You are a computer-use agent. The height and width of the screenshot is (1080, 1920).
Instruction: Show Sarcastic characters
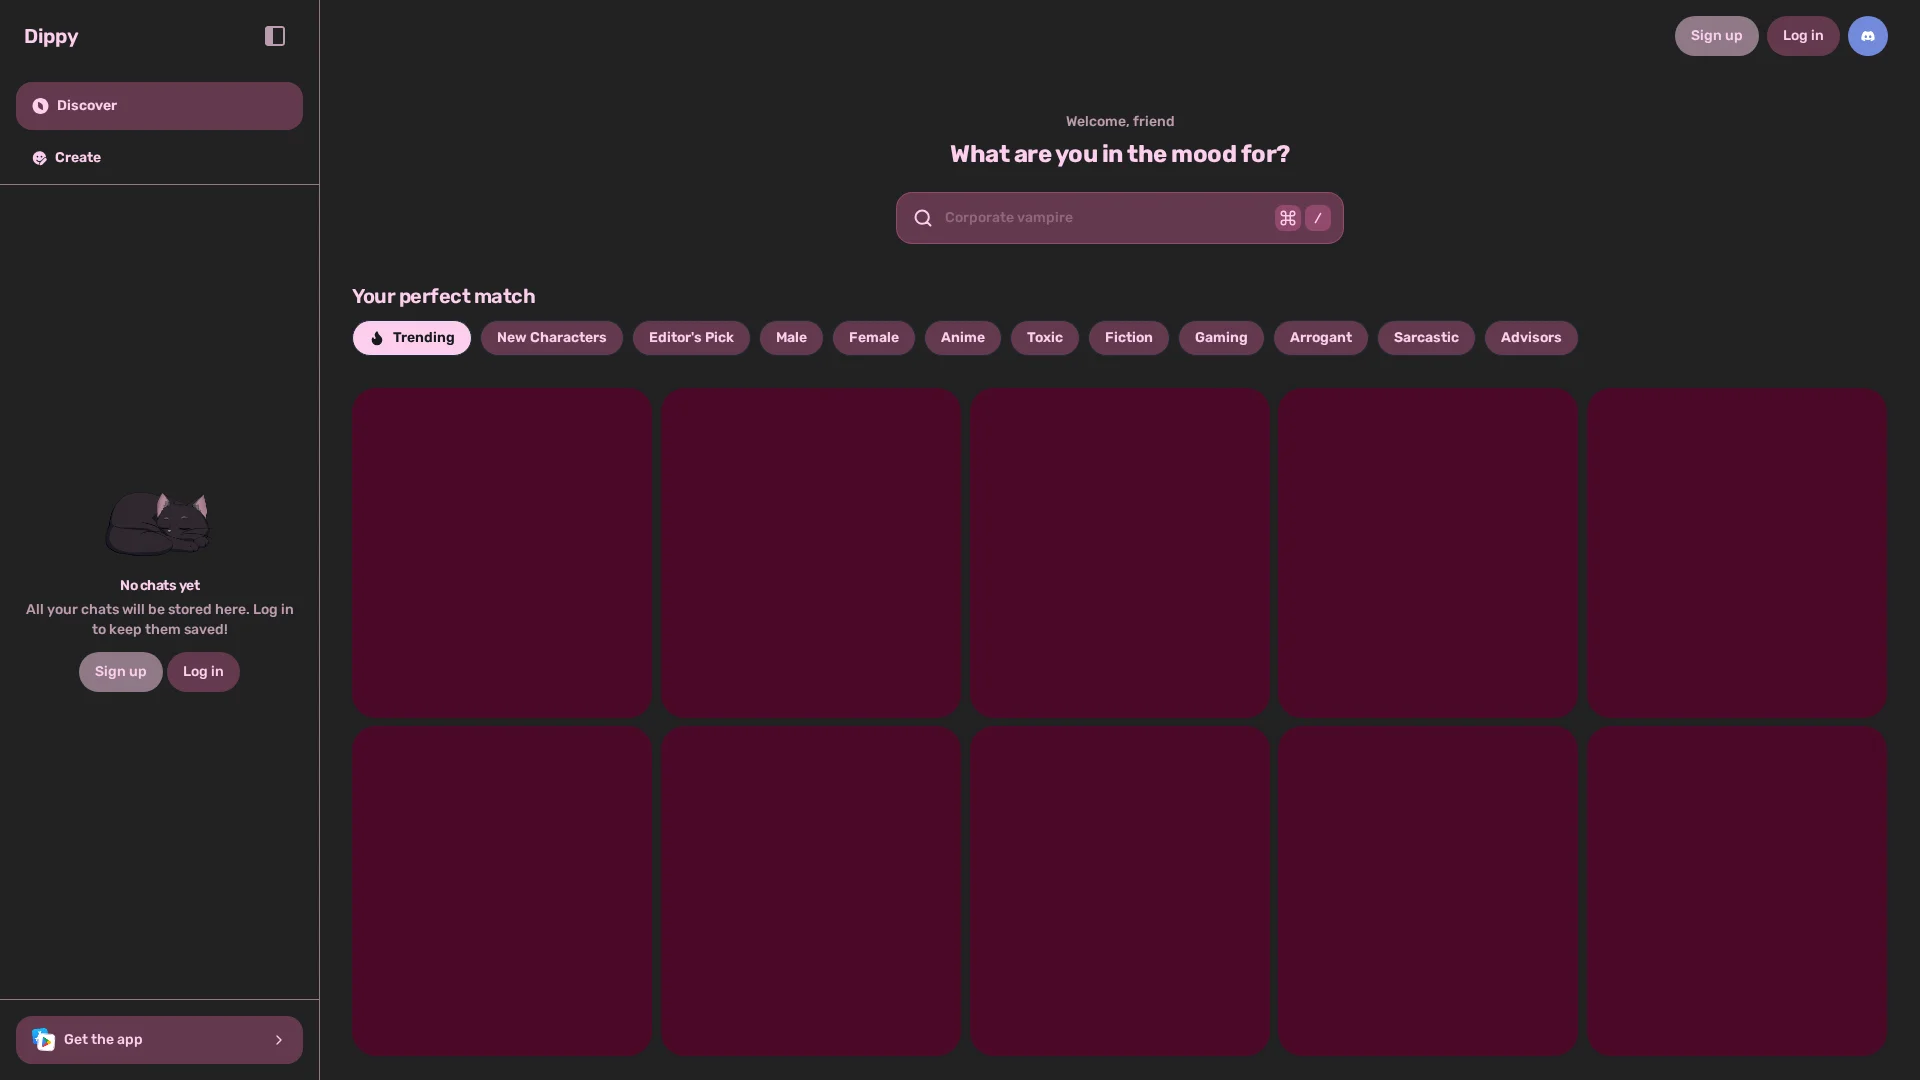point(1425,338)
